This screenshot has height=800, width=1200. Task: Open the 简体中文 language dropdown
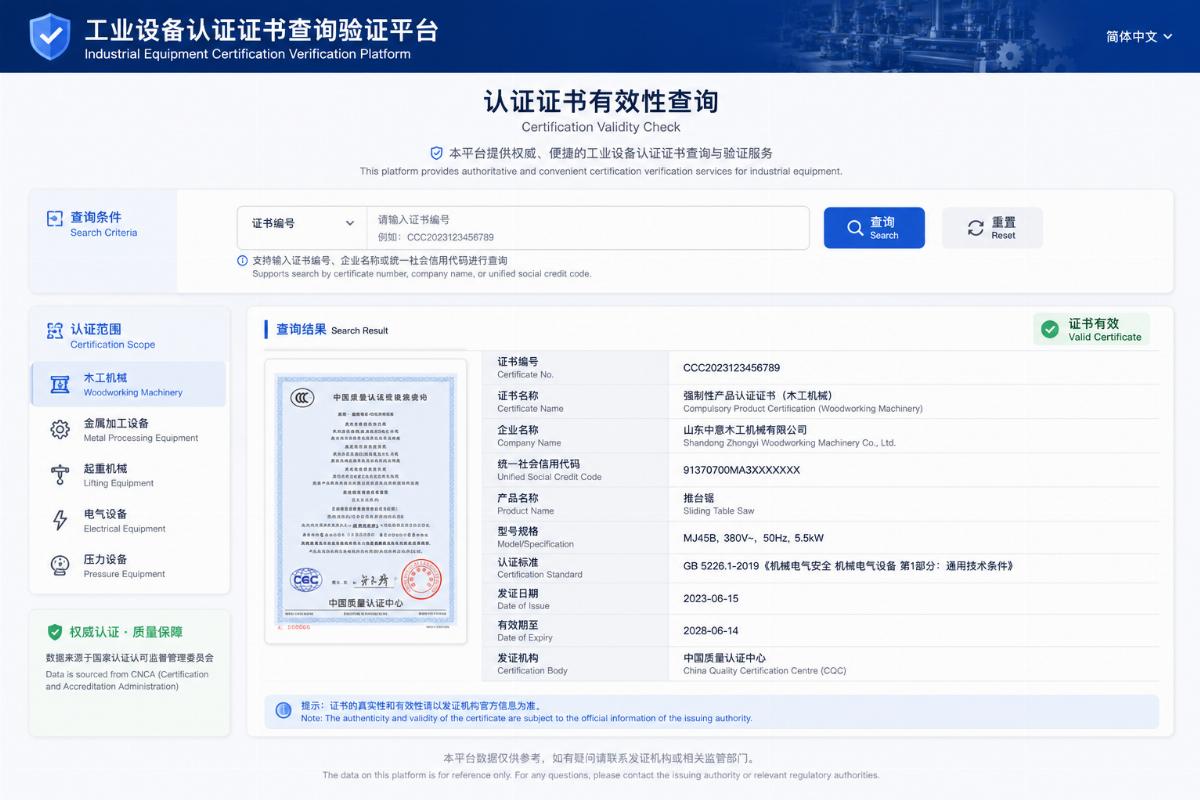pyautogui.click(x=1139, y=36)
